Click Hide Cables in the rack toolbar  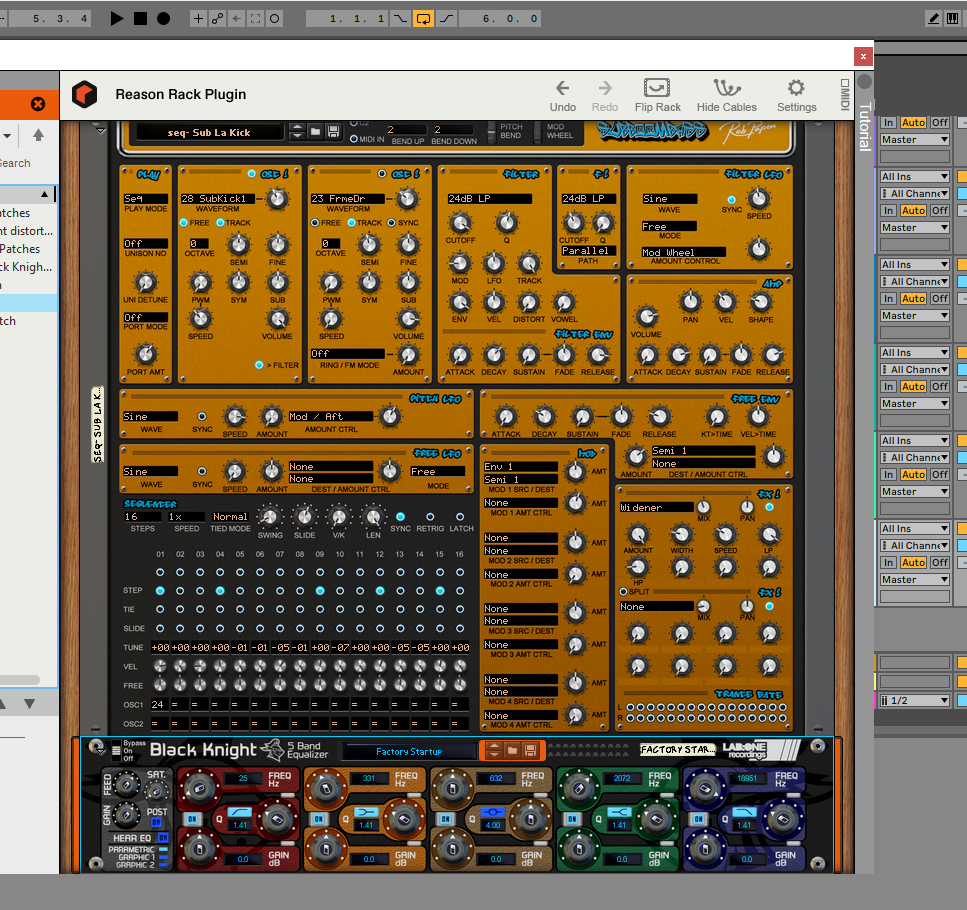(726, 96)
